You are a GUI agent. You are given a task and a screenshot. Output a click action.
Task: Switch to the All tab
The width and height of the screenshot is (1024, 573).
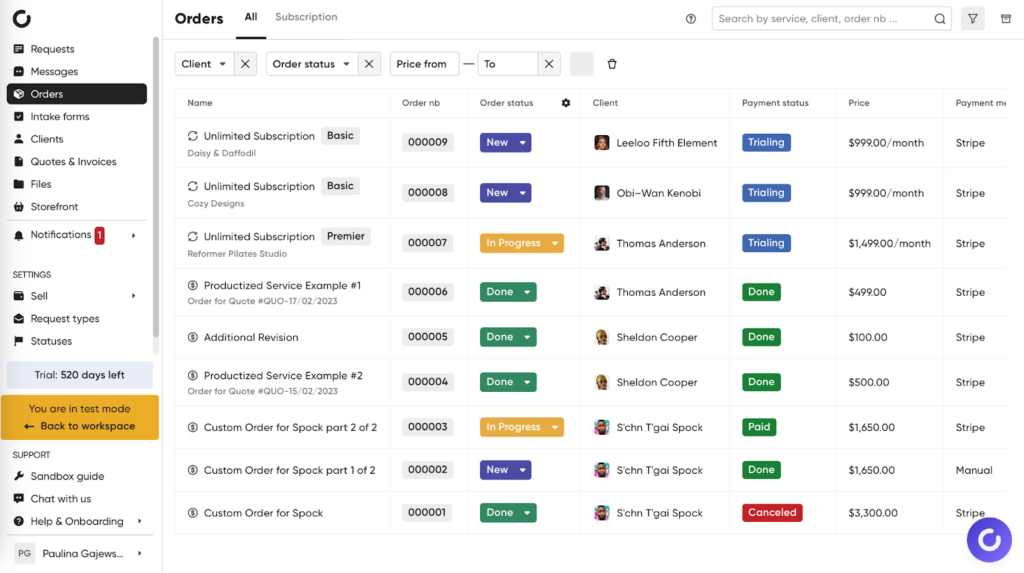point(251,17)
